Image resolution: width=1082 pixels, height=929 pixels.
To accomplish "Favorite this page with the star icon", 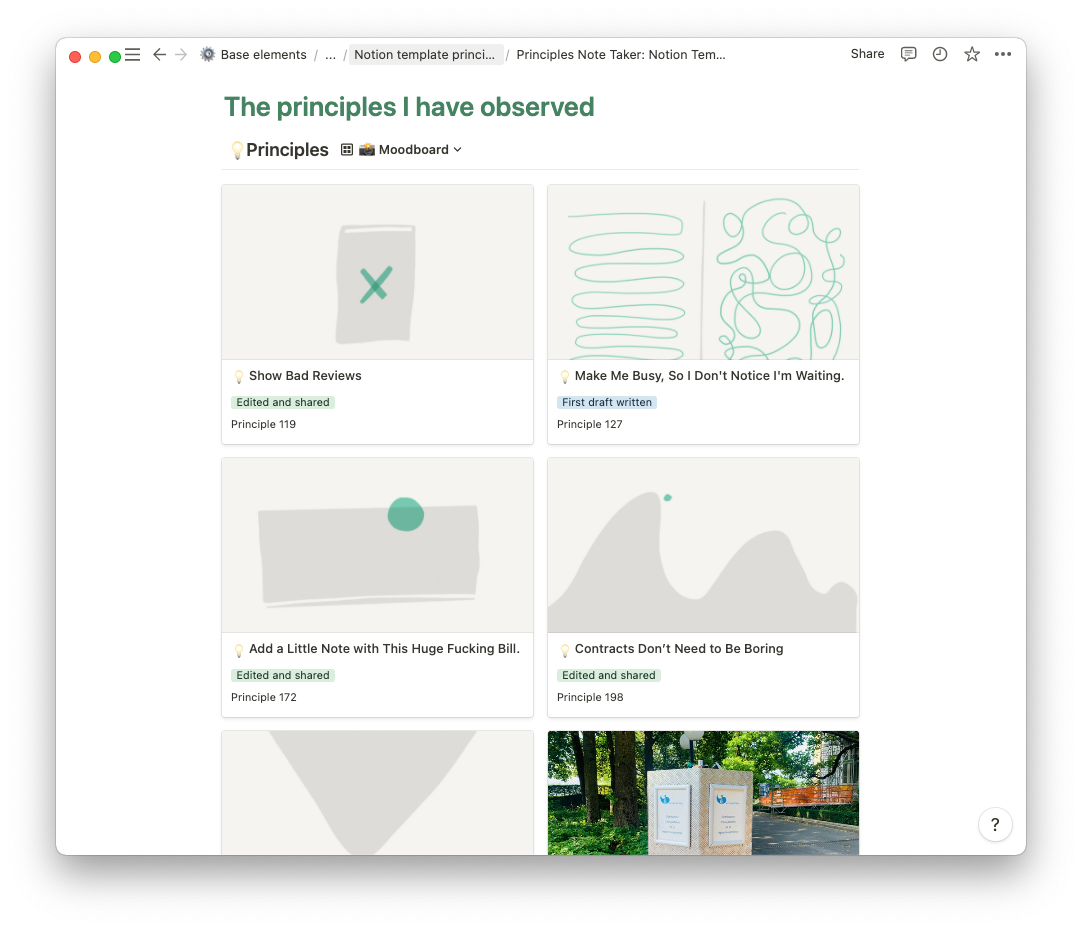I will tap(972, 55).
